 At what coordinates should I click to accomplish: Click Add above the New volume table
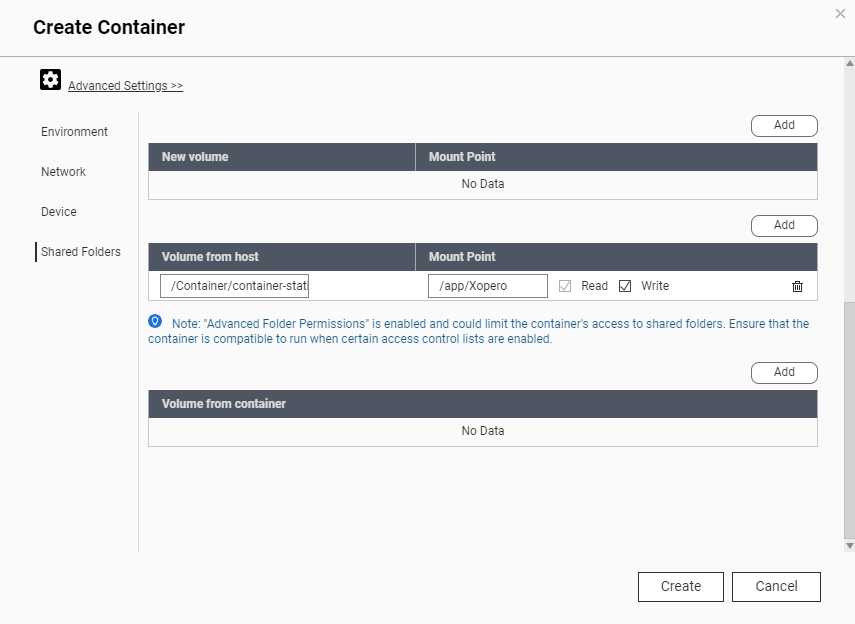[x=784, y=125]
